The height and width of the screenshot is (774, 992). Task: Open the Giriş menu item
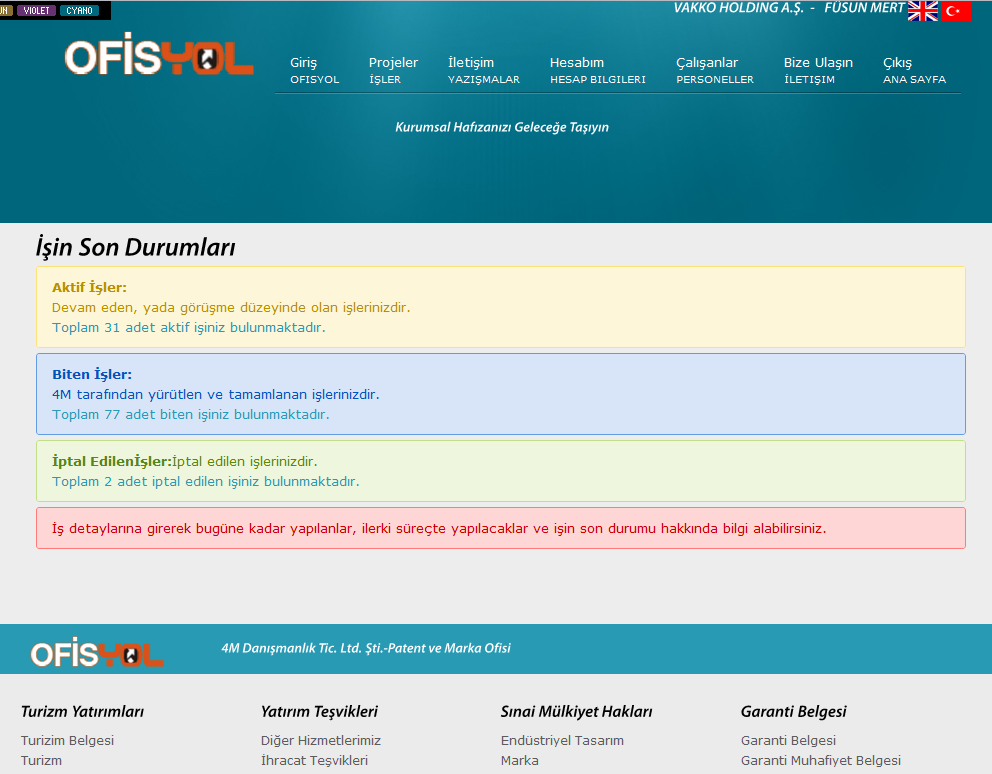314,70
